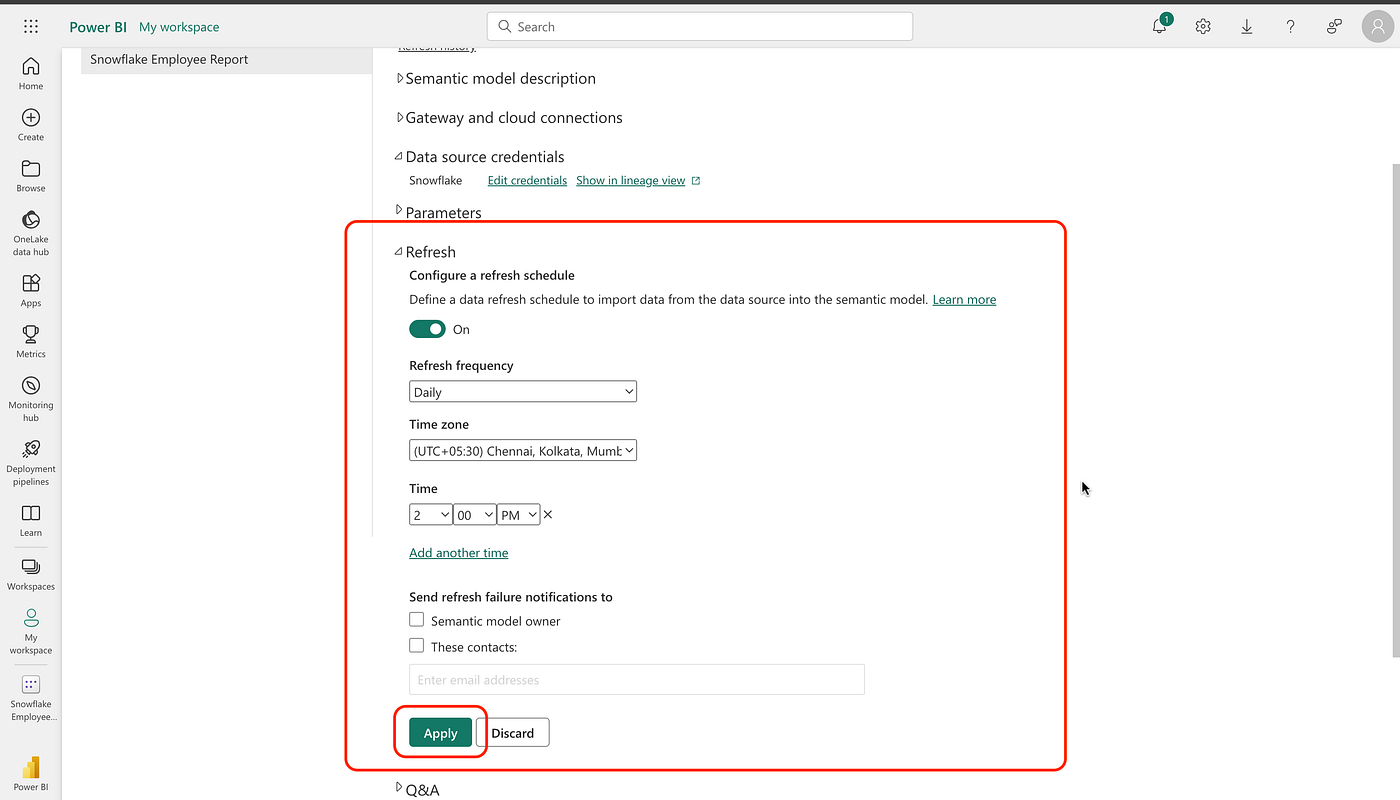The image size is (1400, 800).
Task: Open the hour dropdown showing 2
Action: (430, 515)
